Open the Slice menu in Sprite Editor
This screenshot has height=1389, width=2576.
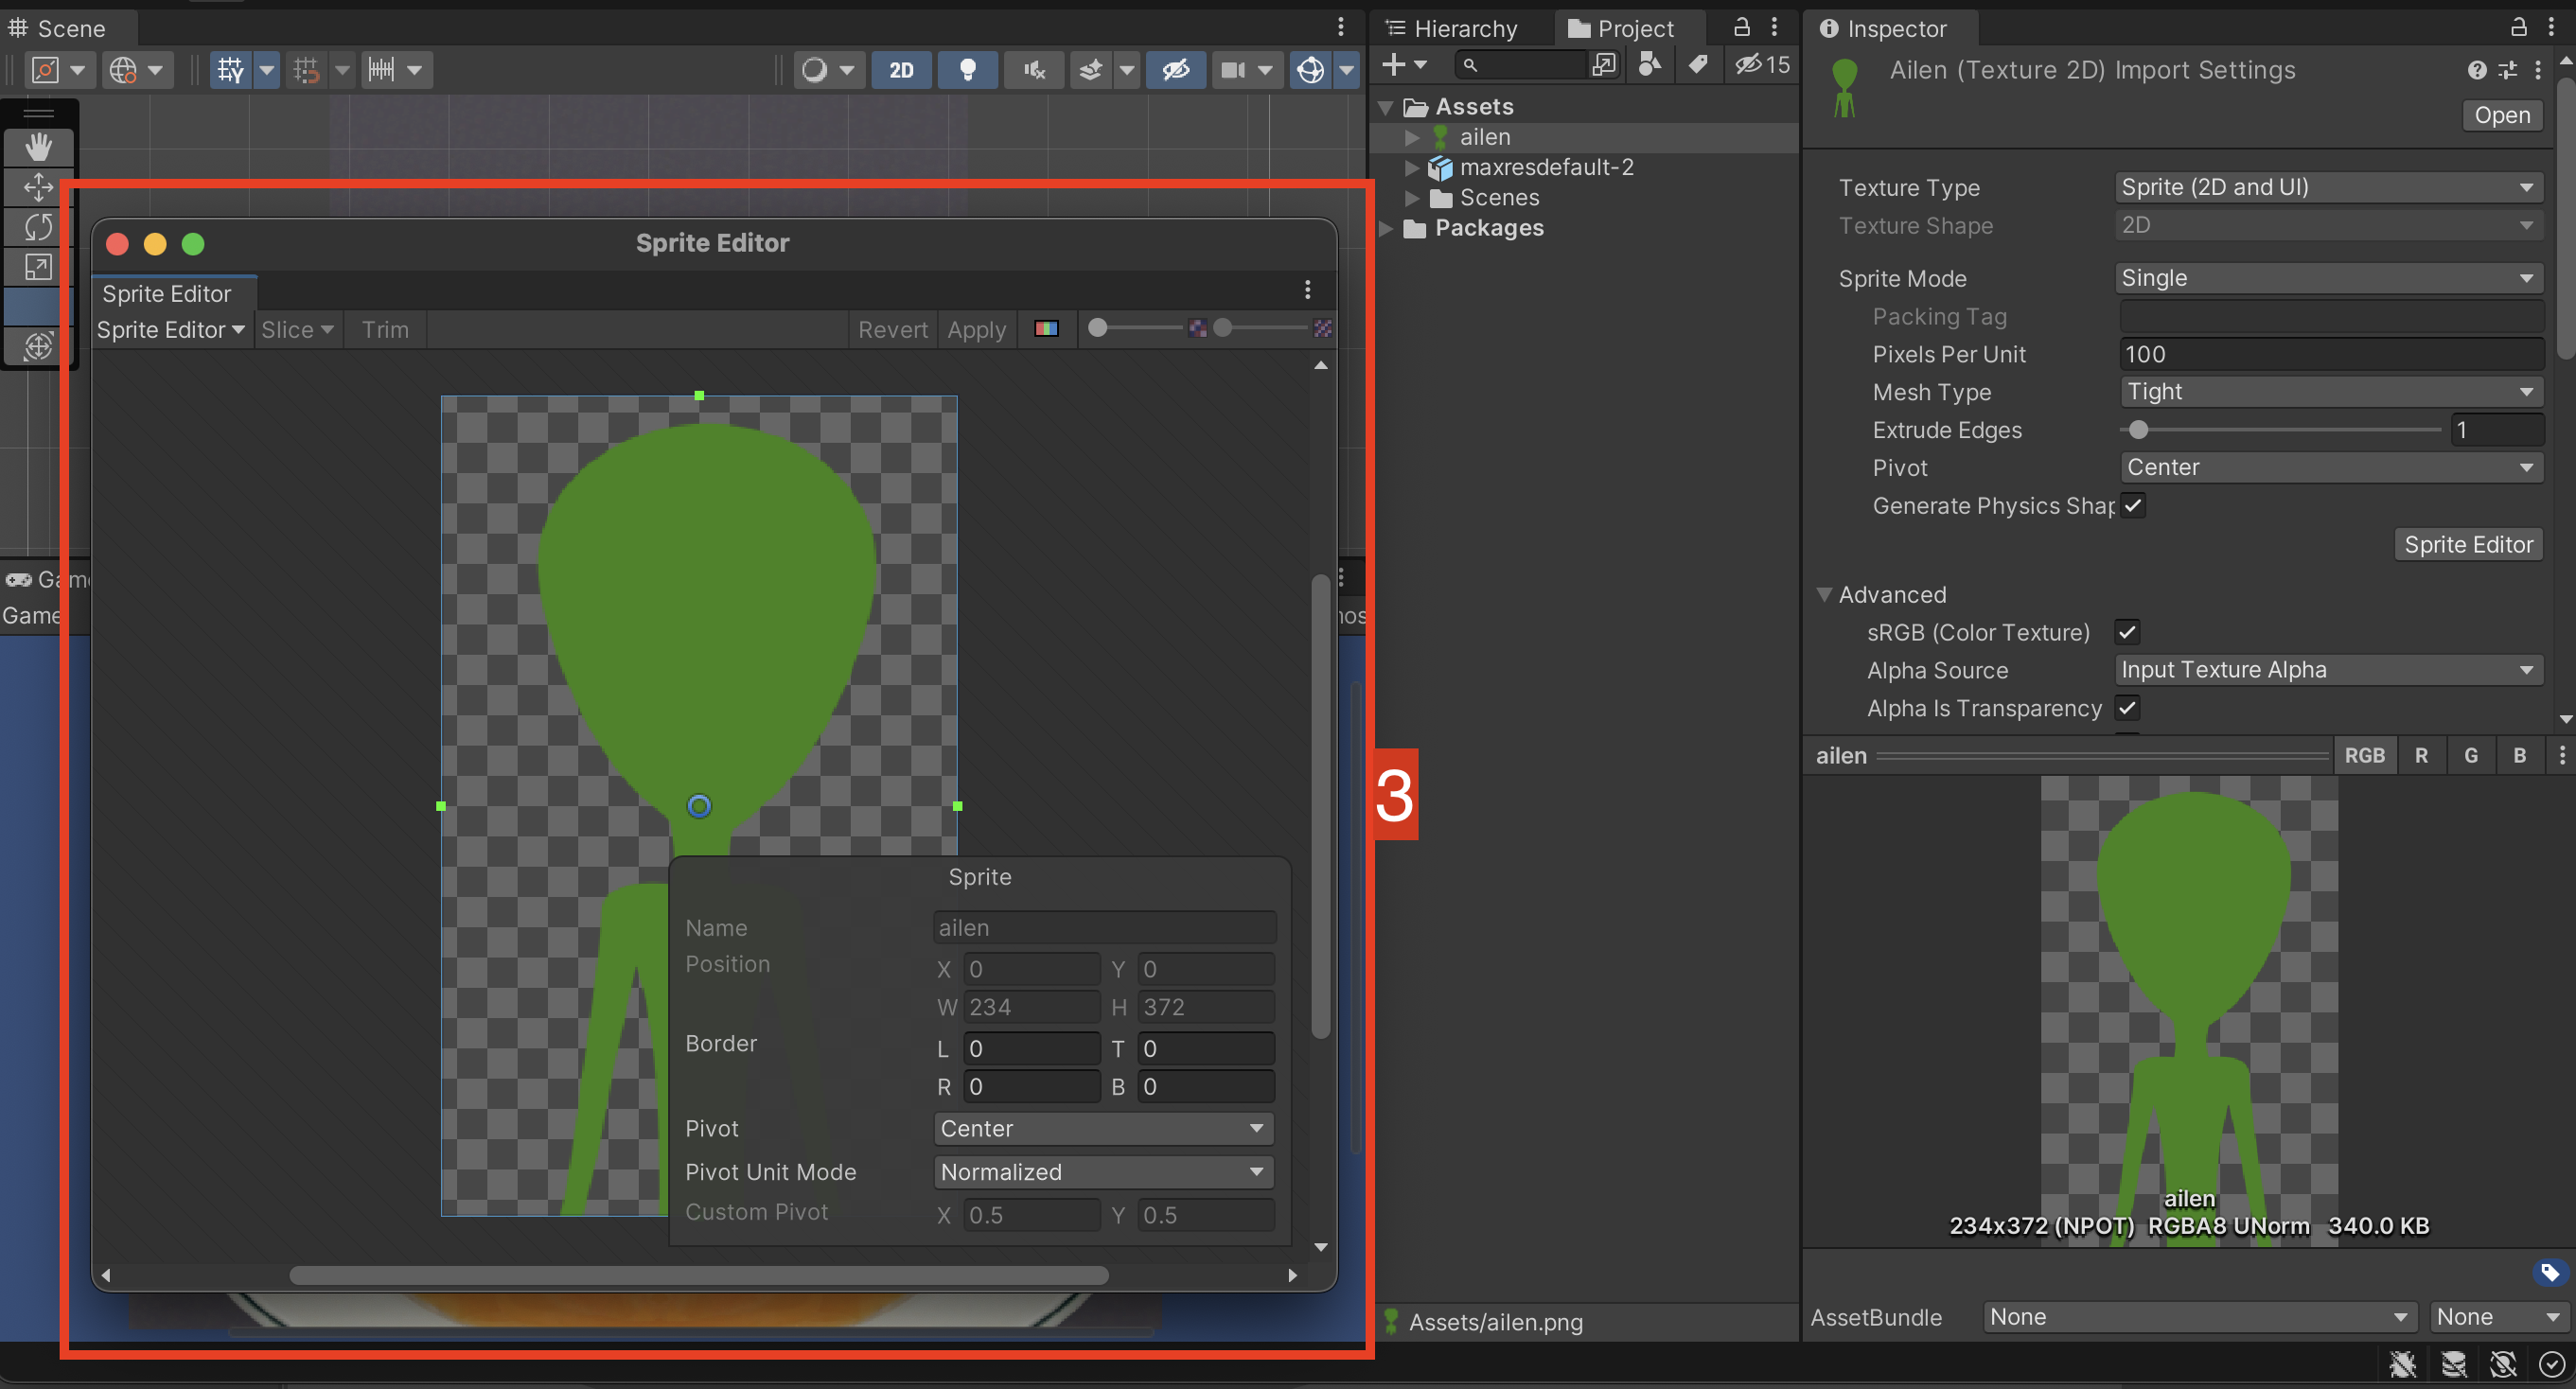296,329
